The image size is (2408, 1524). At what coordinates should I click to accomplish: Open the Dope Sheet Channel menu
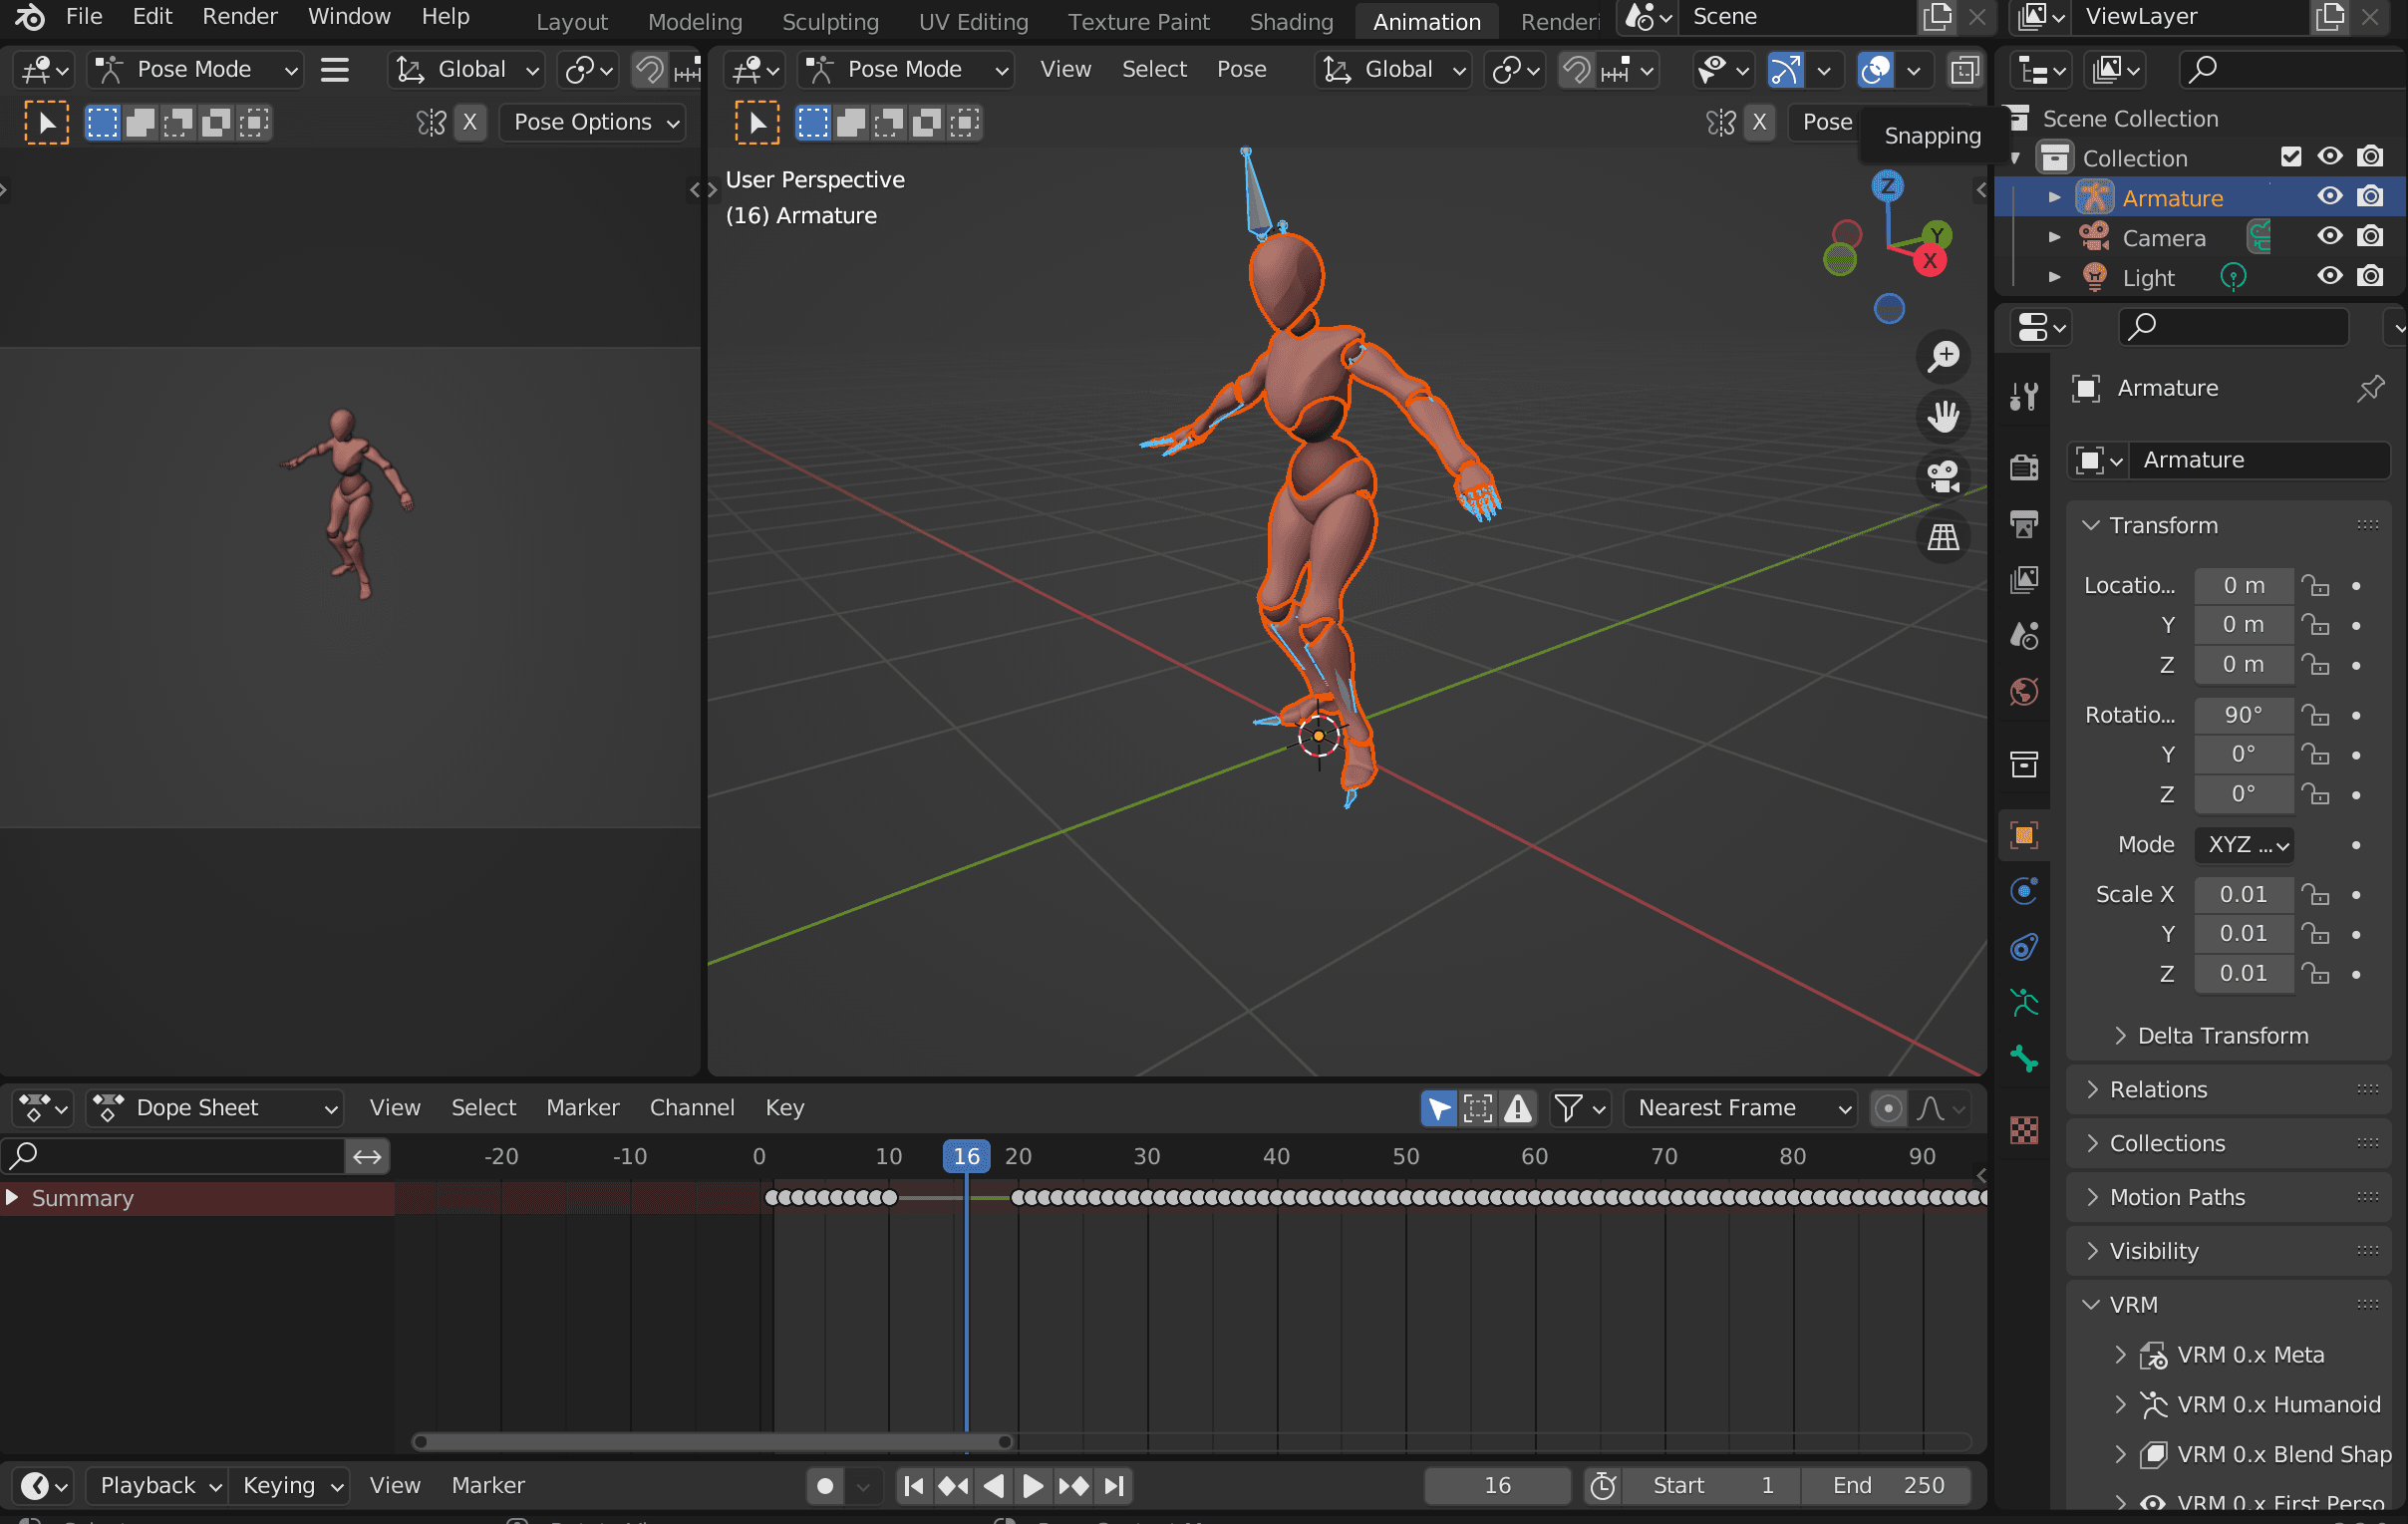692,1108
